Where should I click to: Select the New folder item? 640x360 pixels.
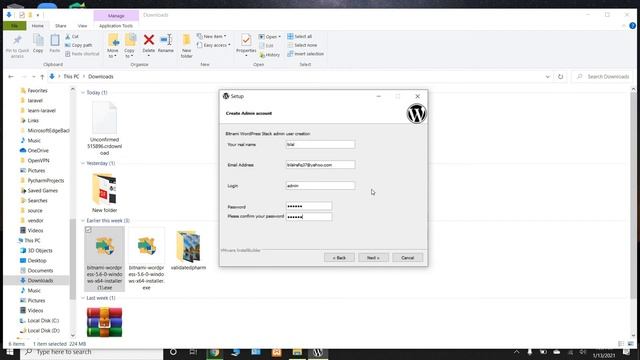[104, 193]
